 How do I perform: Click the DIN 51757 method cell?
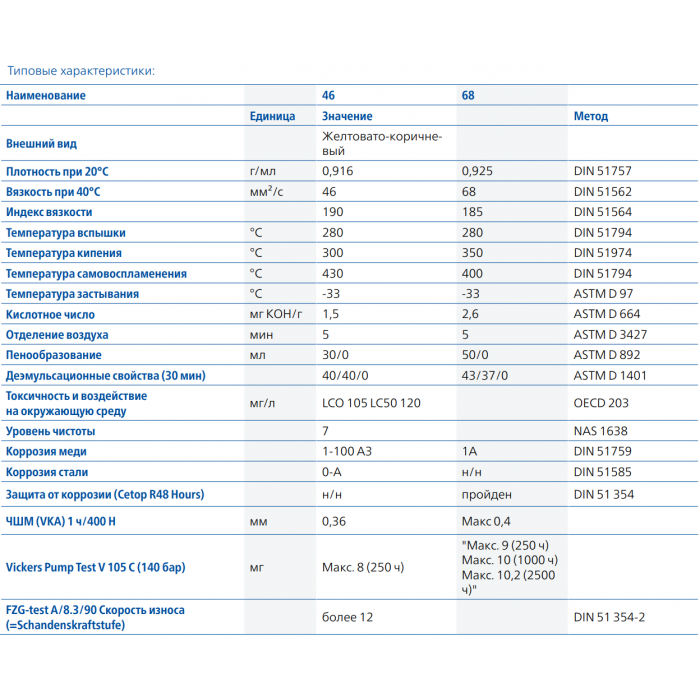coord(602,171)
